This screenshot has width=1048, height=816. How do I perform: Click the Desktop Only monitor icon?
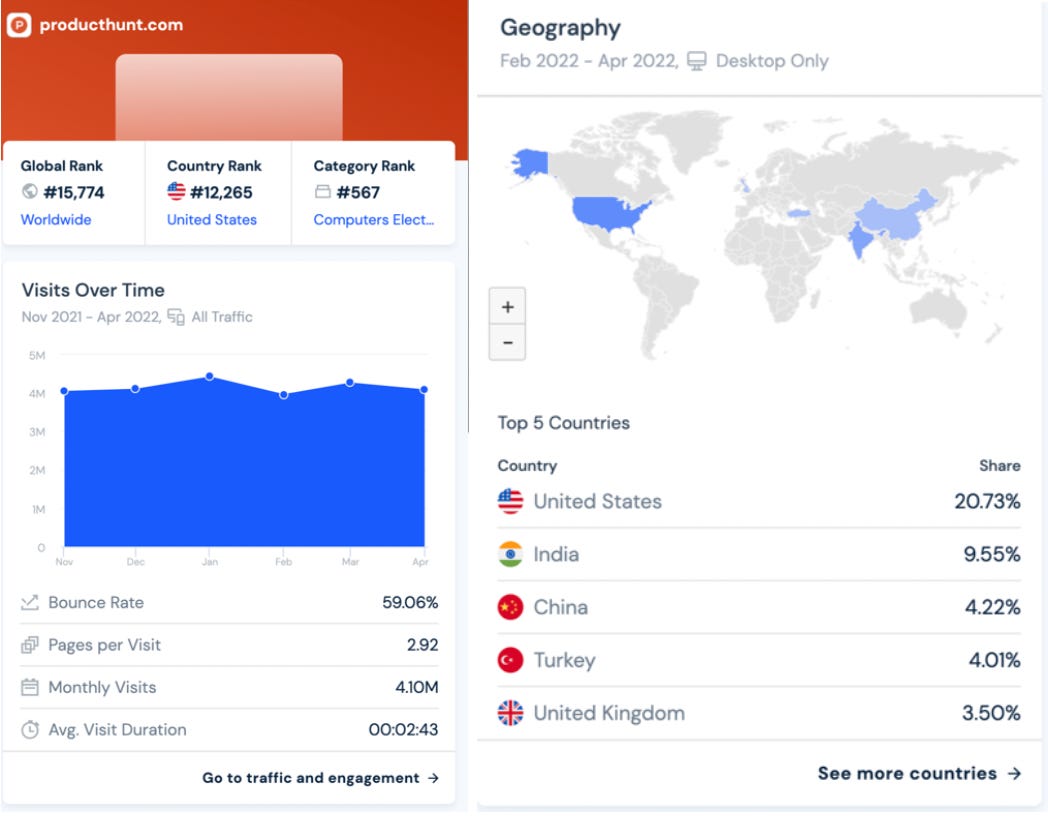click(x=696, y=61)
